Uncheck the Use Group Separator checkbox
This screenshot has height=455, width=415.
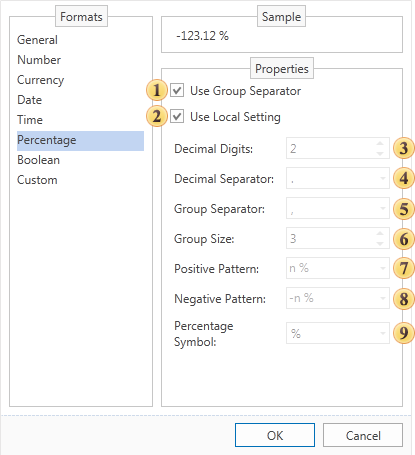[x=177, y=90]
